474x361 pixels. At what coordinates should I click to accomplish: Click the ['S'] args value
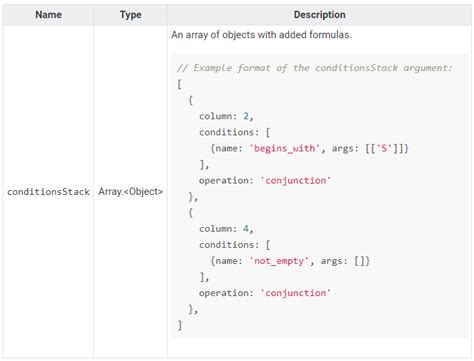click(x=384, y=148)
